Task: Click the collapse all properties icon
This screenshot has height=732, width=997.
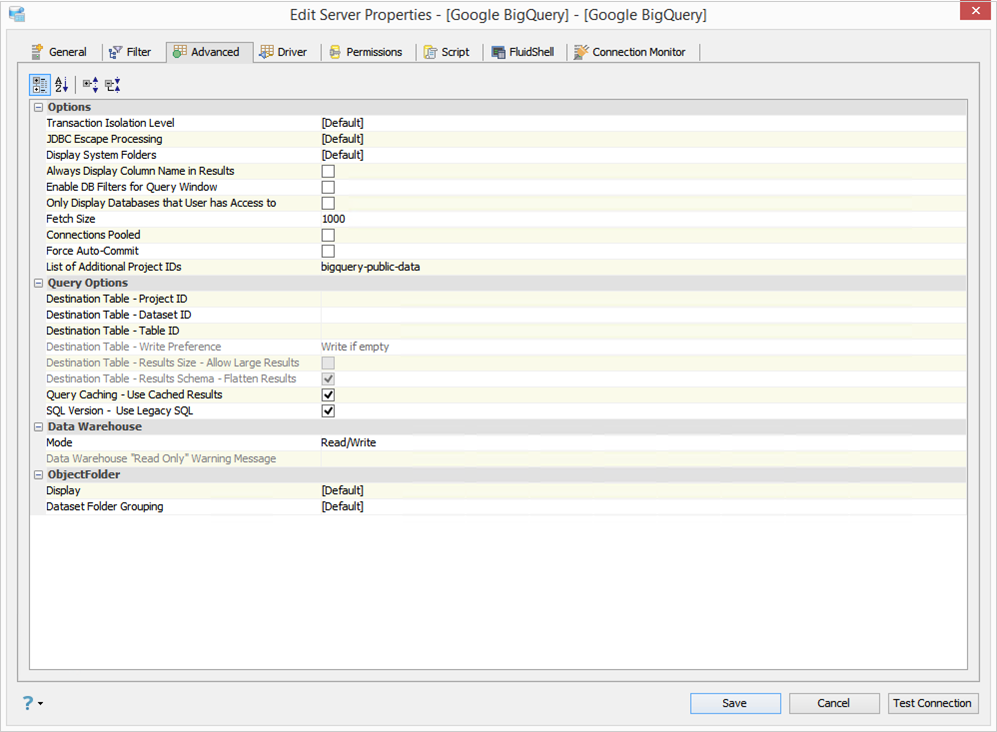Action: pyautogui.click(x=113, y=85)
